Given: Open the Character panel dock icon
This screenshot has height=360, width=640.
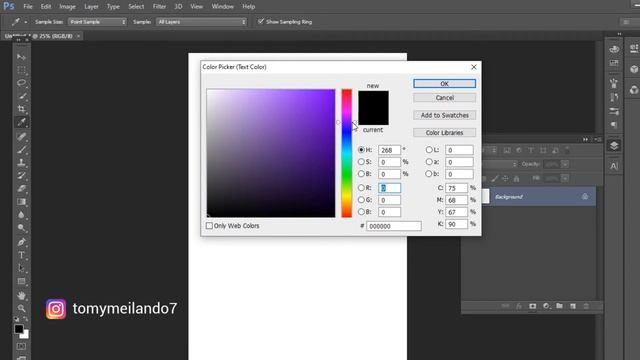Looking at the screenshot, I should (x=614, y=166).
